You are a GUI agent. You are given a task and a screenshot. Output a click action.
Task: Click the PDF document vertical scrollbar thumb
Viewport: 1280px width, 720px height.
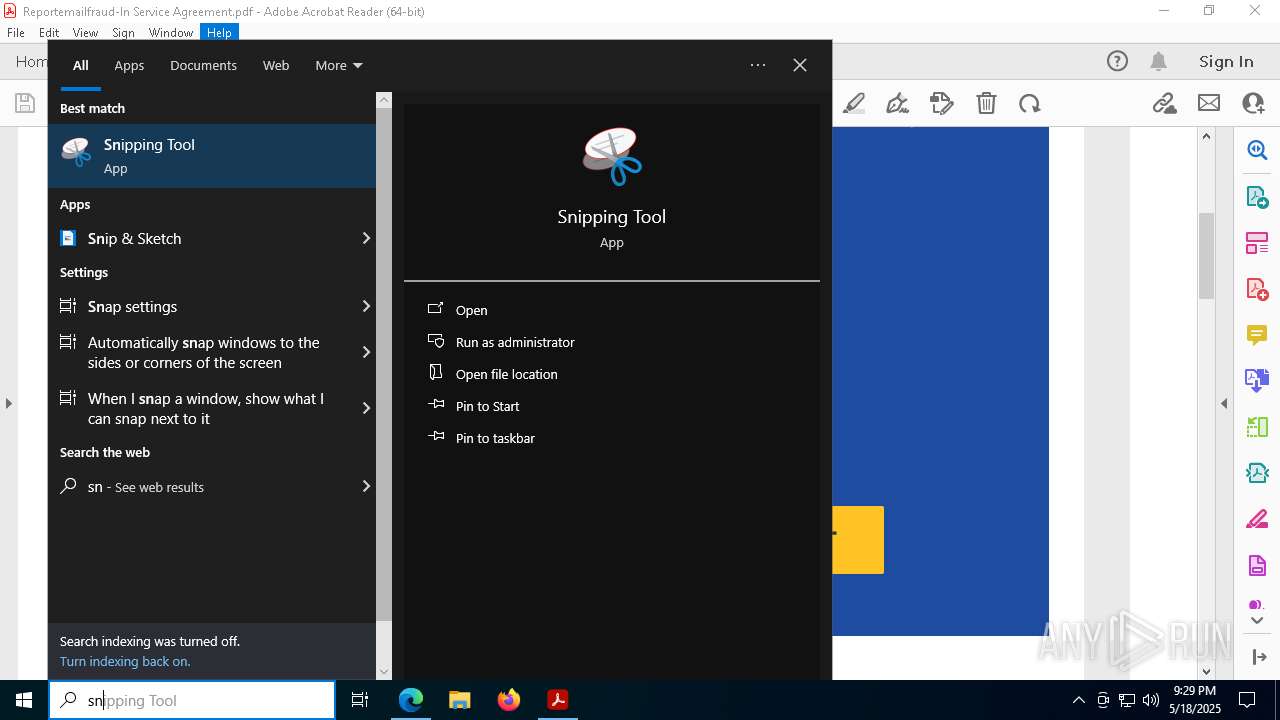(1206, 255)
